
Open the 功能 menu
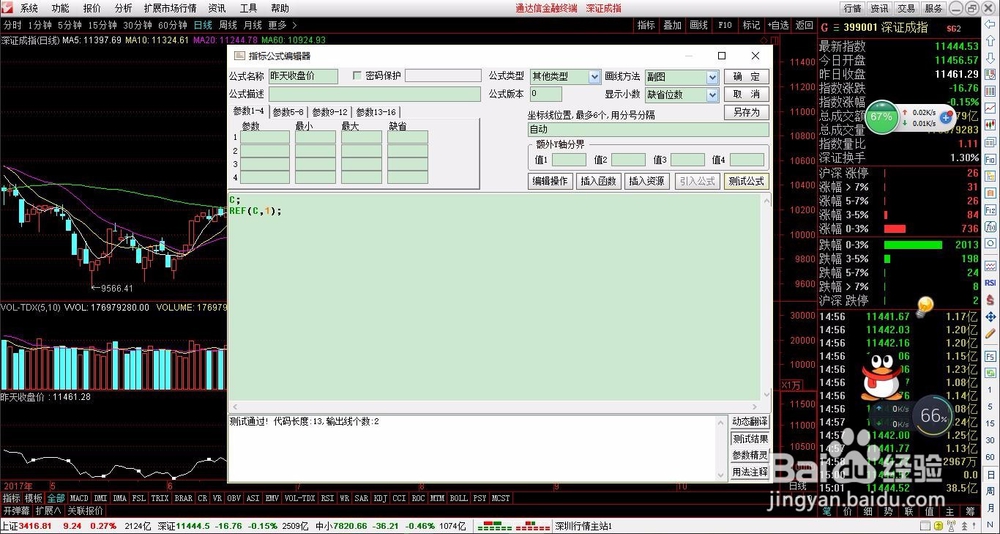pos(61,8)
